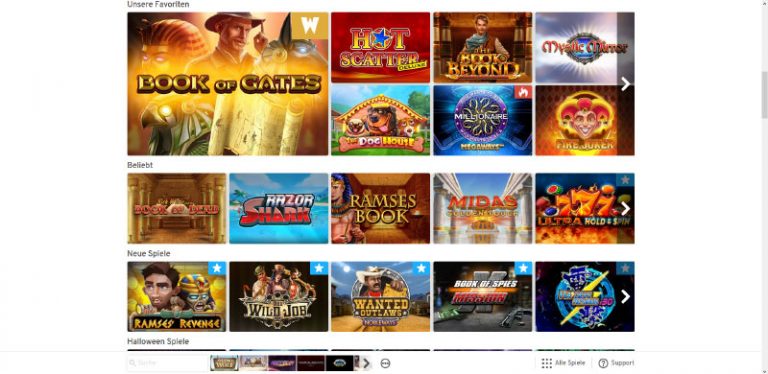Click the star badge on Ultra Hold & Spin
The image size is (768, 374).
point(625,180)
